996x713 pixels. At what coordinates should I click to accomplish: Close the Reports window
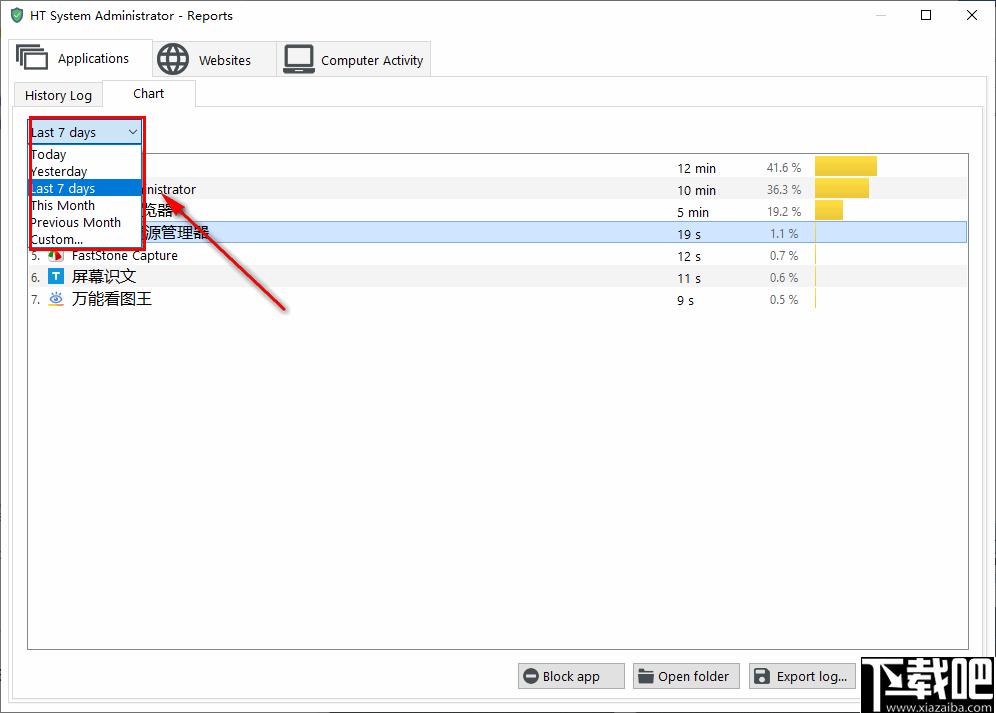pyautogui.click(x=972, y=15)
